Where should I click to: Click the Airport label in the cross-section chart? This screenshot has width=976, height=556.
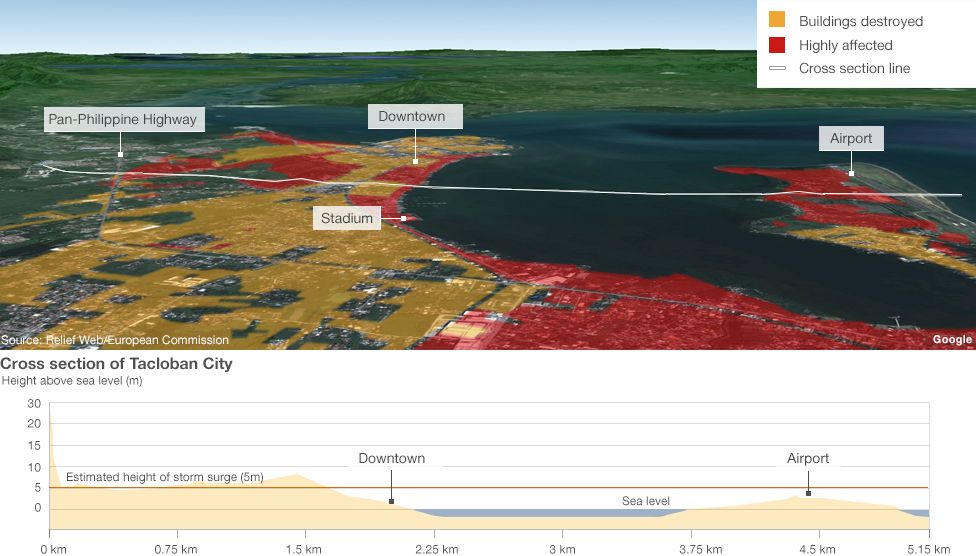tap(808, 458)
